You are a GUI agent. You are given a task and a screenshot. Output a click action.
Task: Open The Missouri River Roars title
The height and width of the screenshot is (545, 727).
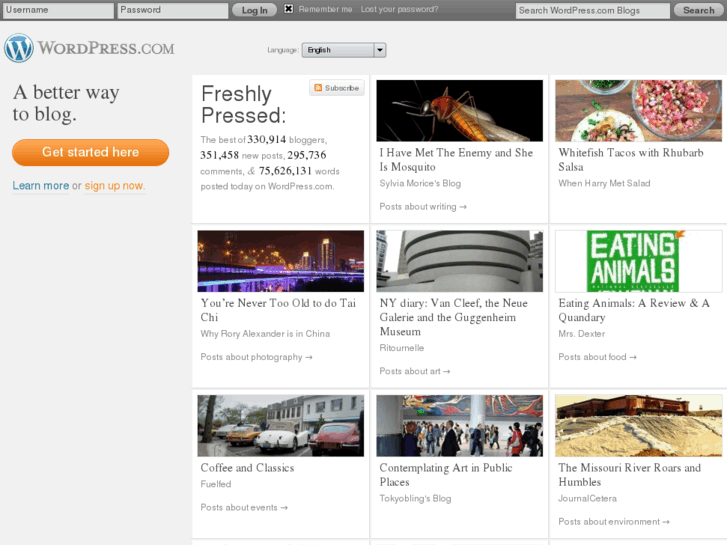coord(630,474)
